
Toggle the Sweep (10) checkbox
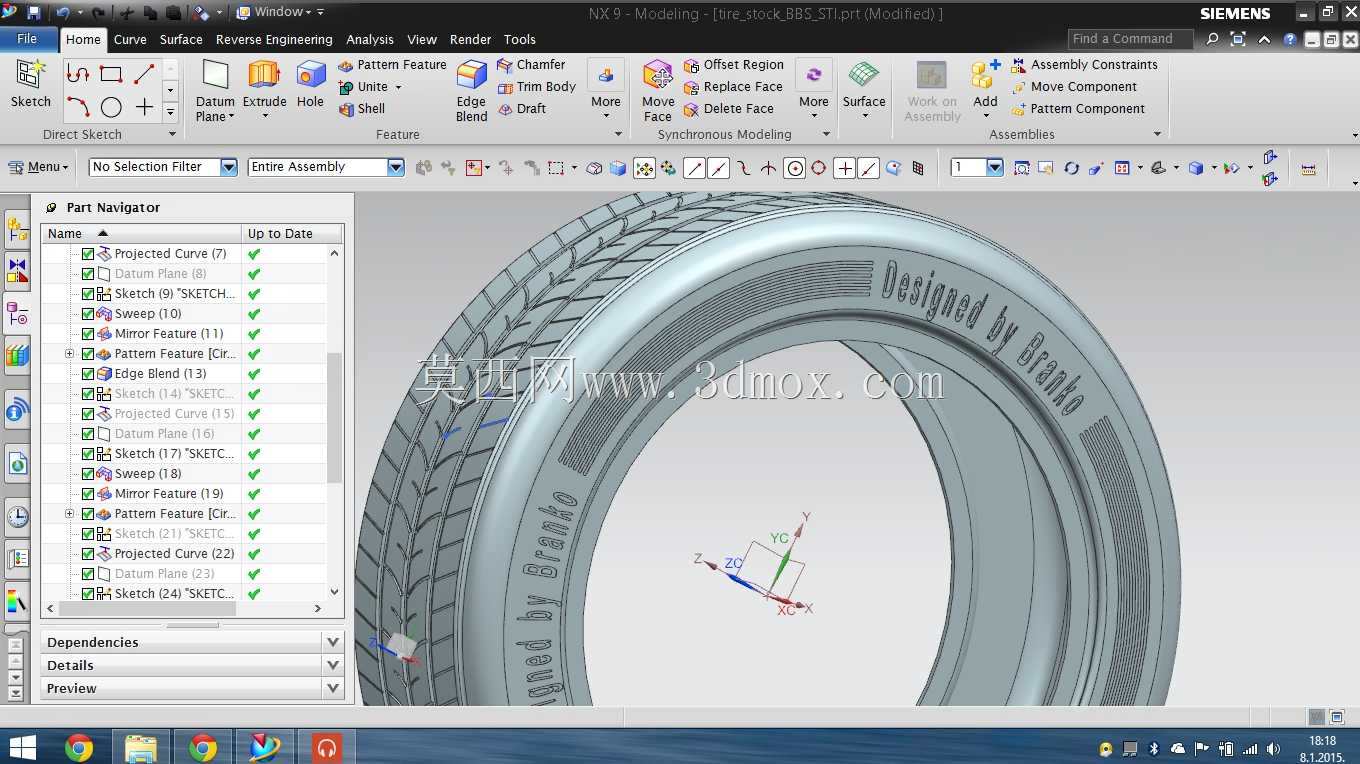click(88, 314)
